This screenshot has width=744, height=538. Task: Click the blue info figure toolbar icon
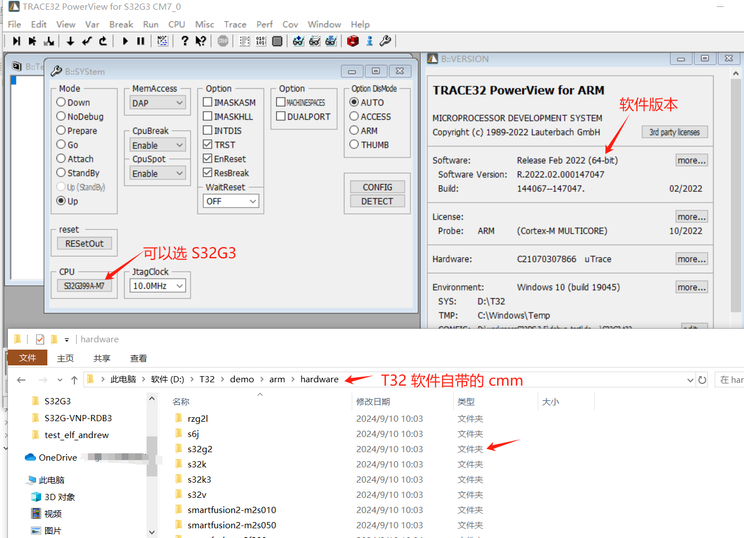pyautogui.click(x=369, y=41)
